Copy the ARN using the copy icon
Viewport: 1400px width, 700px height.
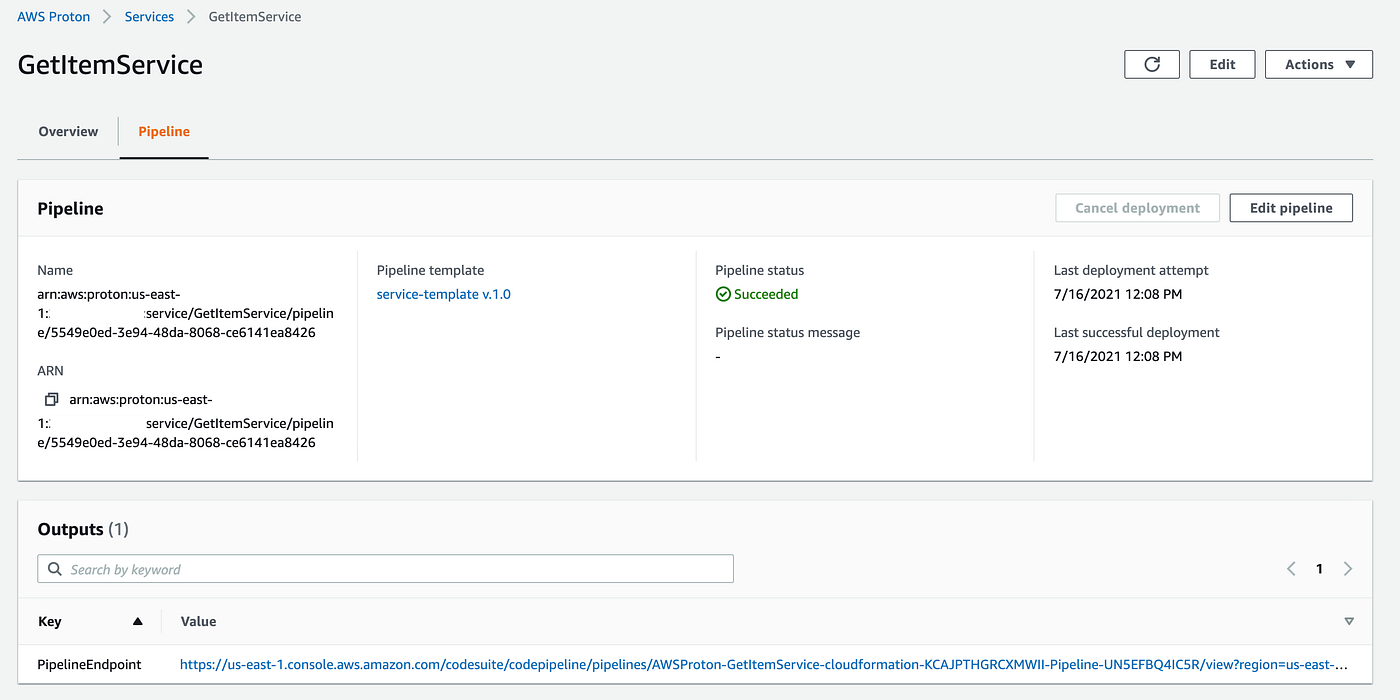point(50,398)
